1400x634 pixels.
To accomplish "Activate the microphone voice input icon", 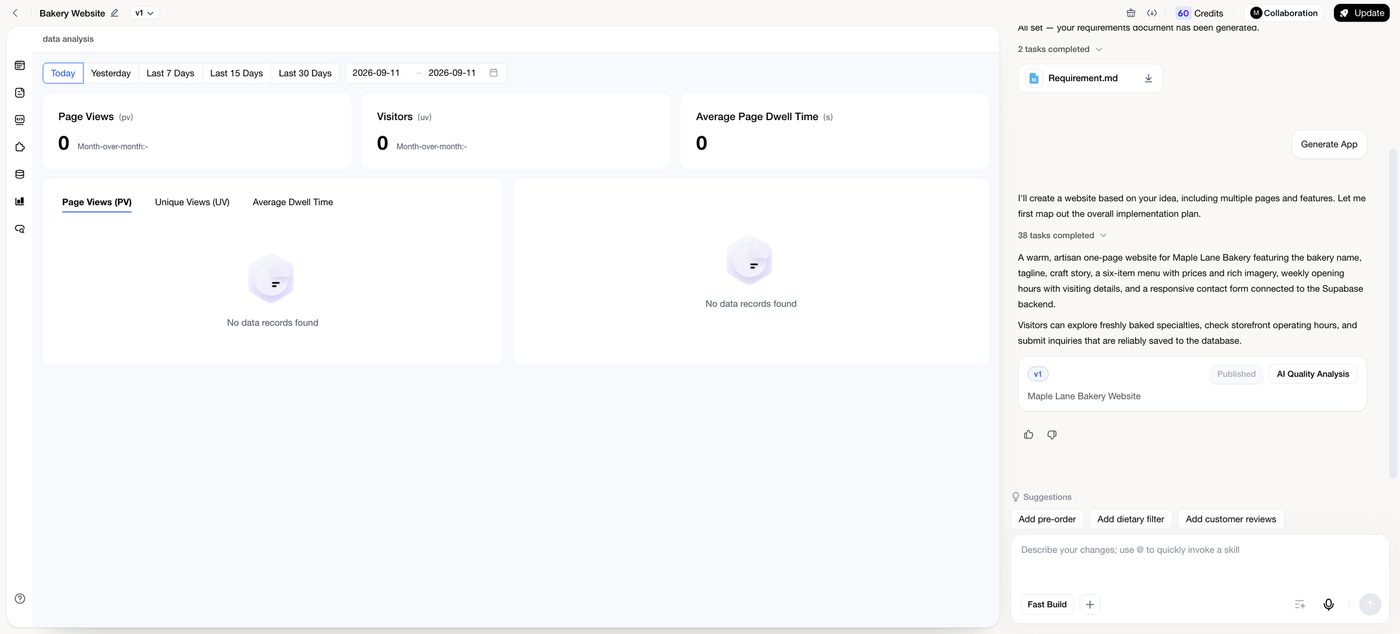I will point(1328,604).
